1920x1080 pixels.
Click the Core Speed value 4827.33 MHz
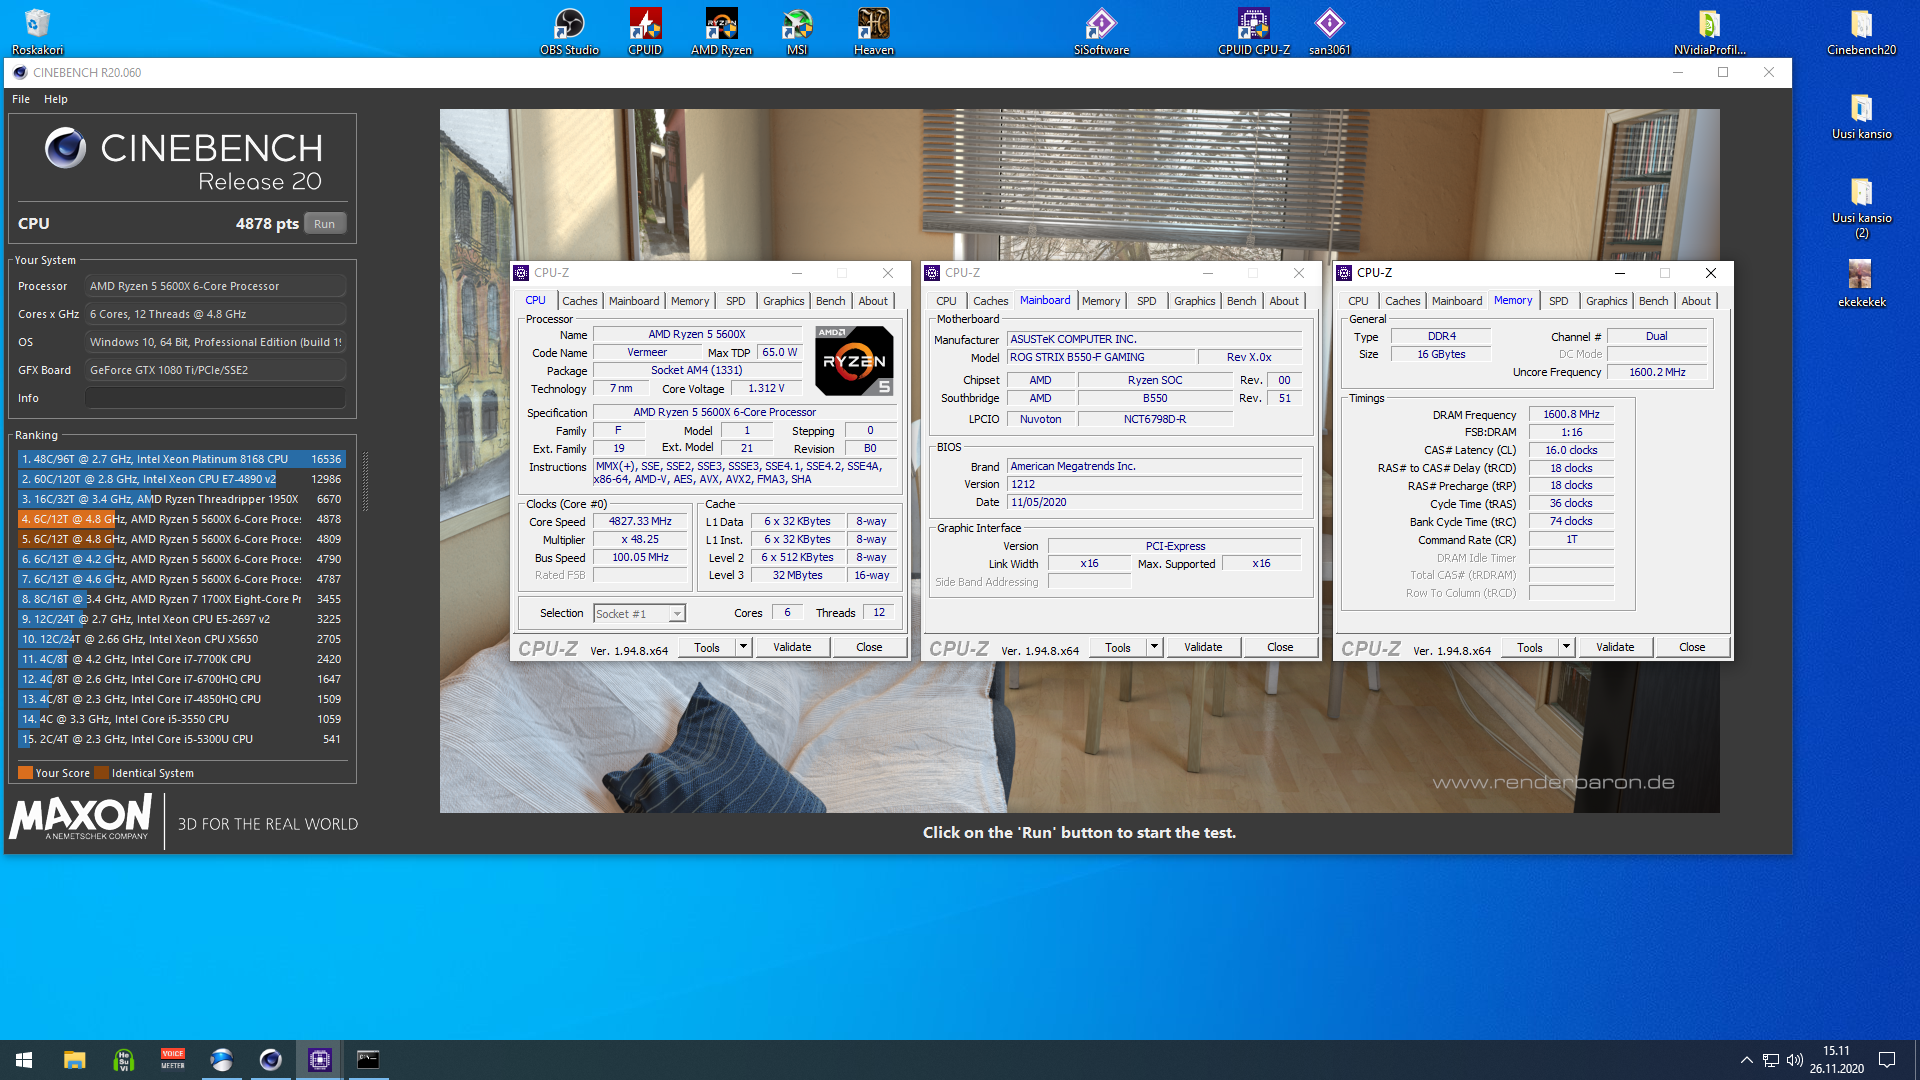[x=640, y=521]
